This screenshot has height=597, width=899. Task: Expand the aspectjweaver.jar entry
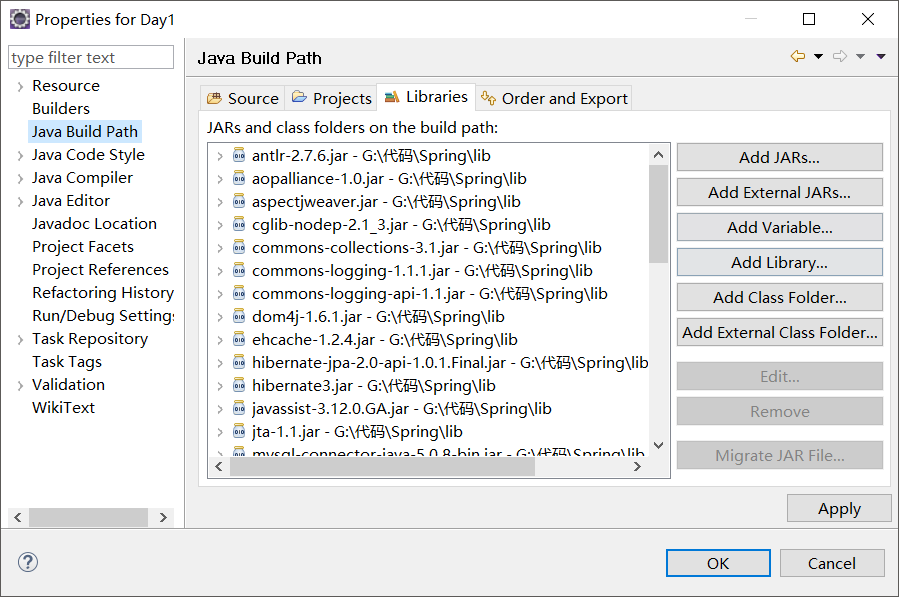tap(220, 202)
